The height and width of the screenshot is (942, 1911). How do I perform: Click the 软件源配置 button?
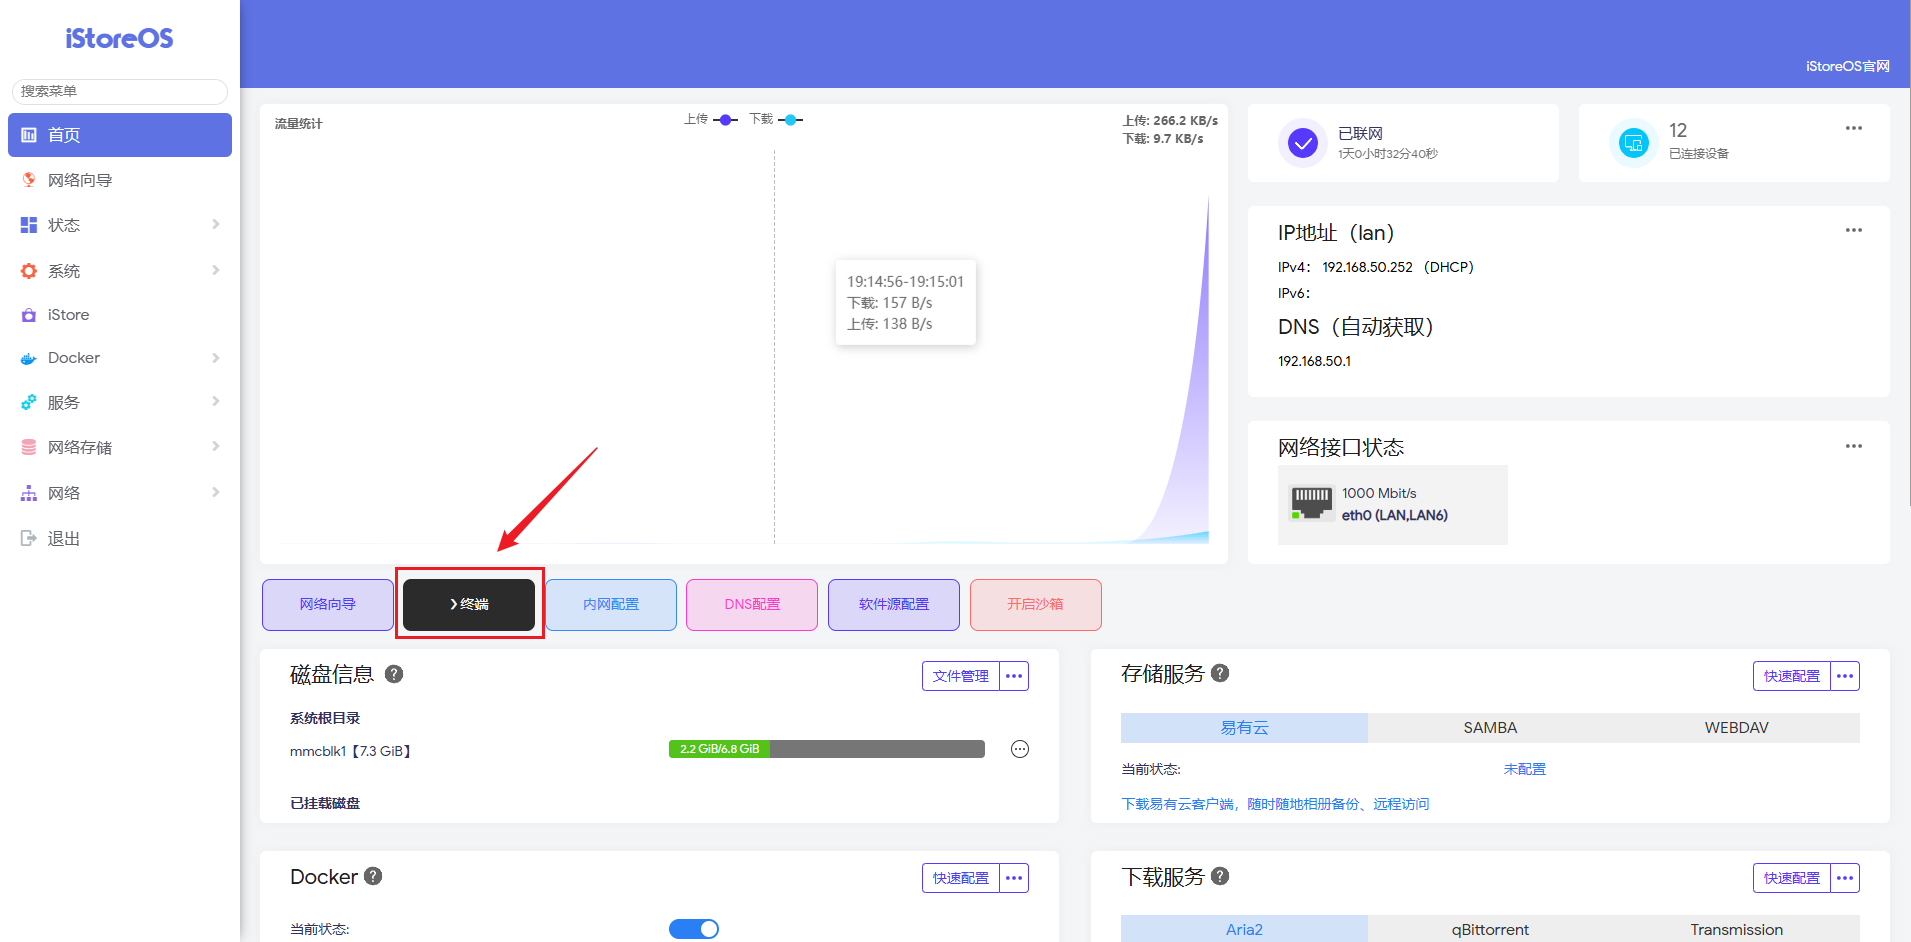point(894,605)
